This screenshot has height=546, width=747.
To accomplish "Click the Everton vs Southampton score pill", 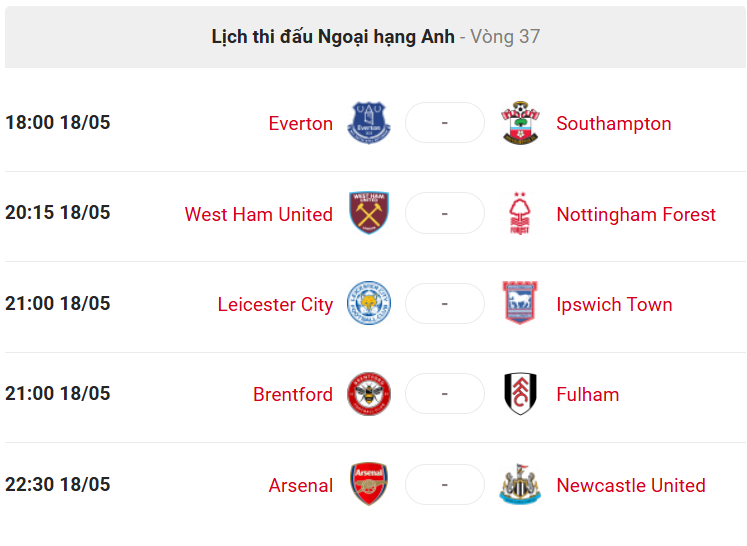I will coord(445,123).
